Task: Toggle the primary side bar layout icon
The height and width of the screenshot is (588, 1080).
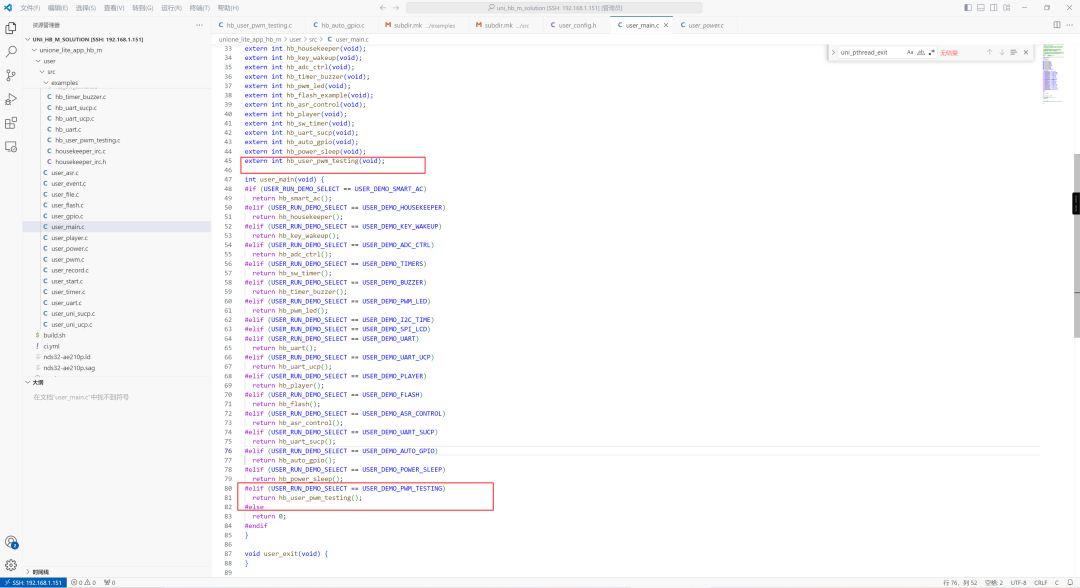Action: coord(968,8)
